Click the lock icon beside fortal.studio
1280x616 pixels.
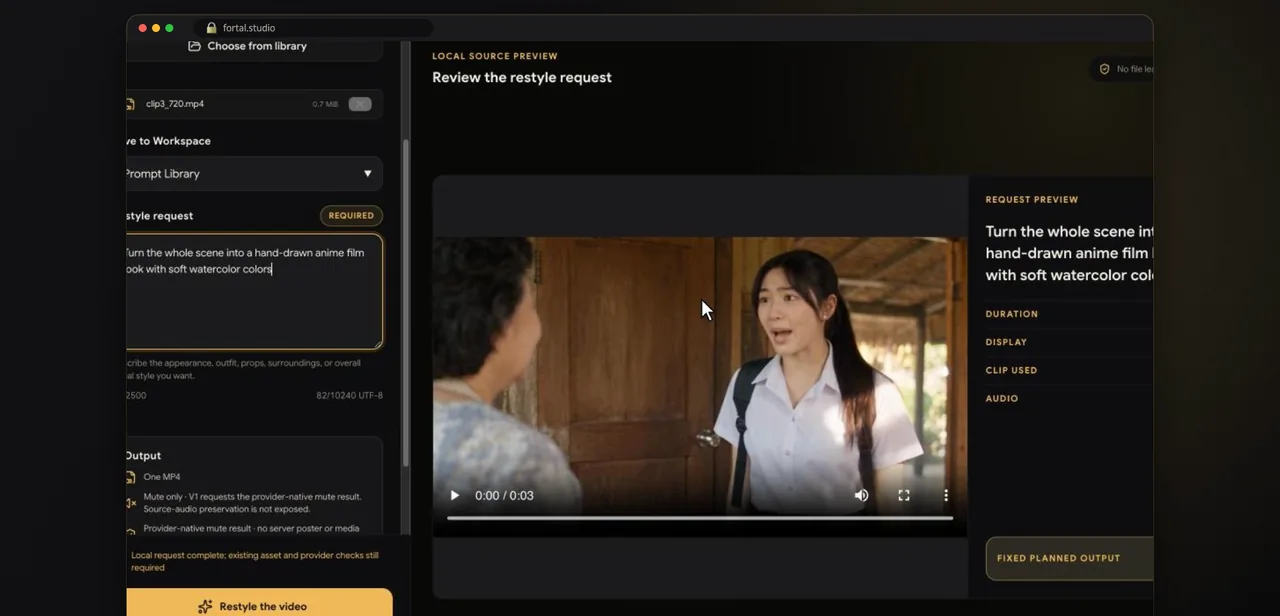pyautogui.click(x=211, y=28)
